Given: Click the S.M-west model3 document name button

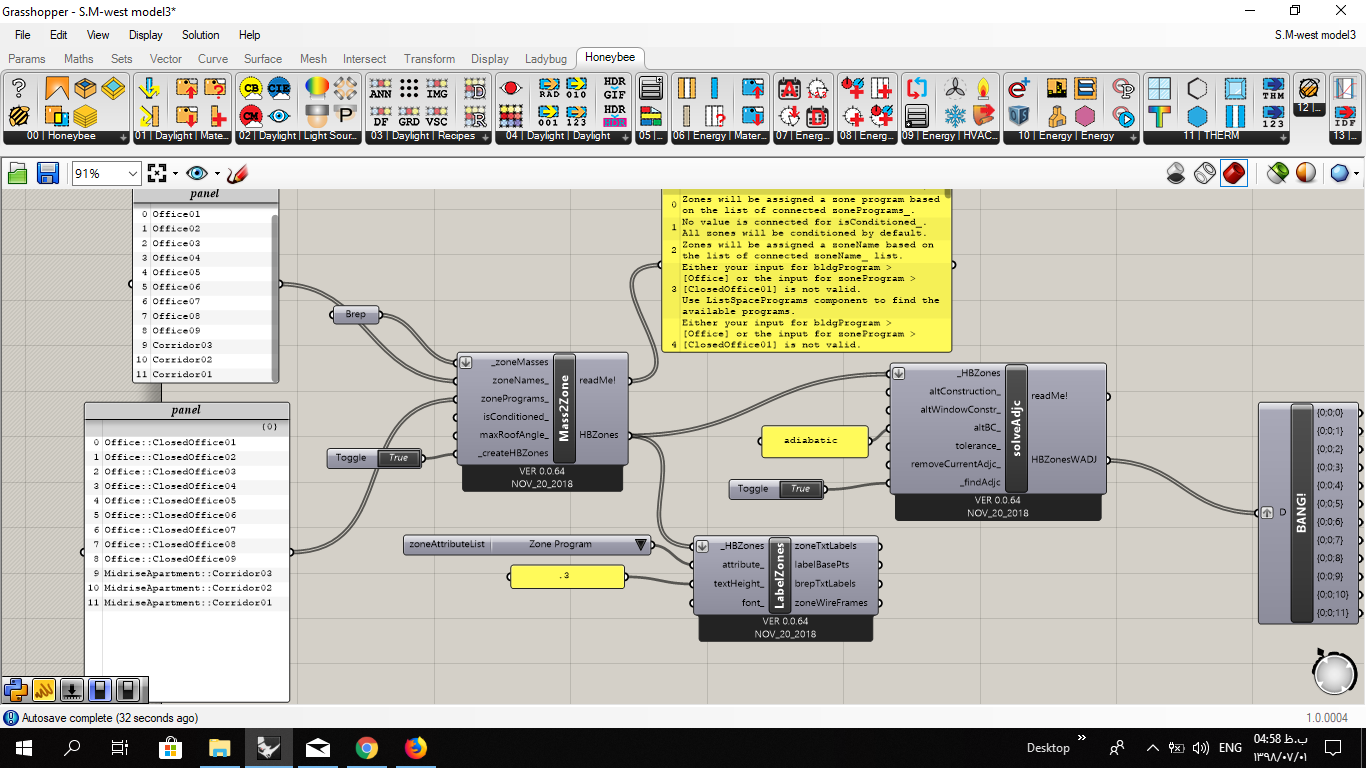Looking at the screenshot, I should (x=1315, y=35).
